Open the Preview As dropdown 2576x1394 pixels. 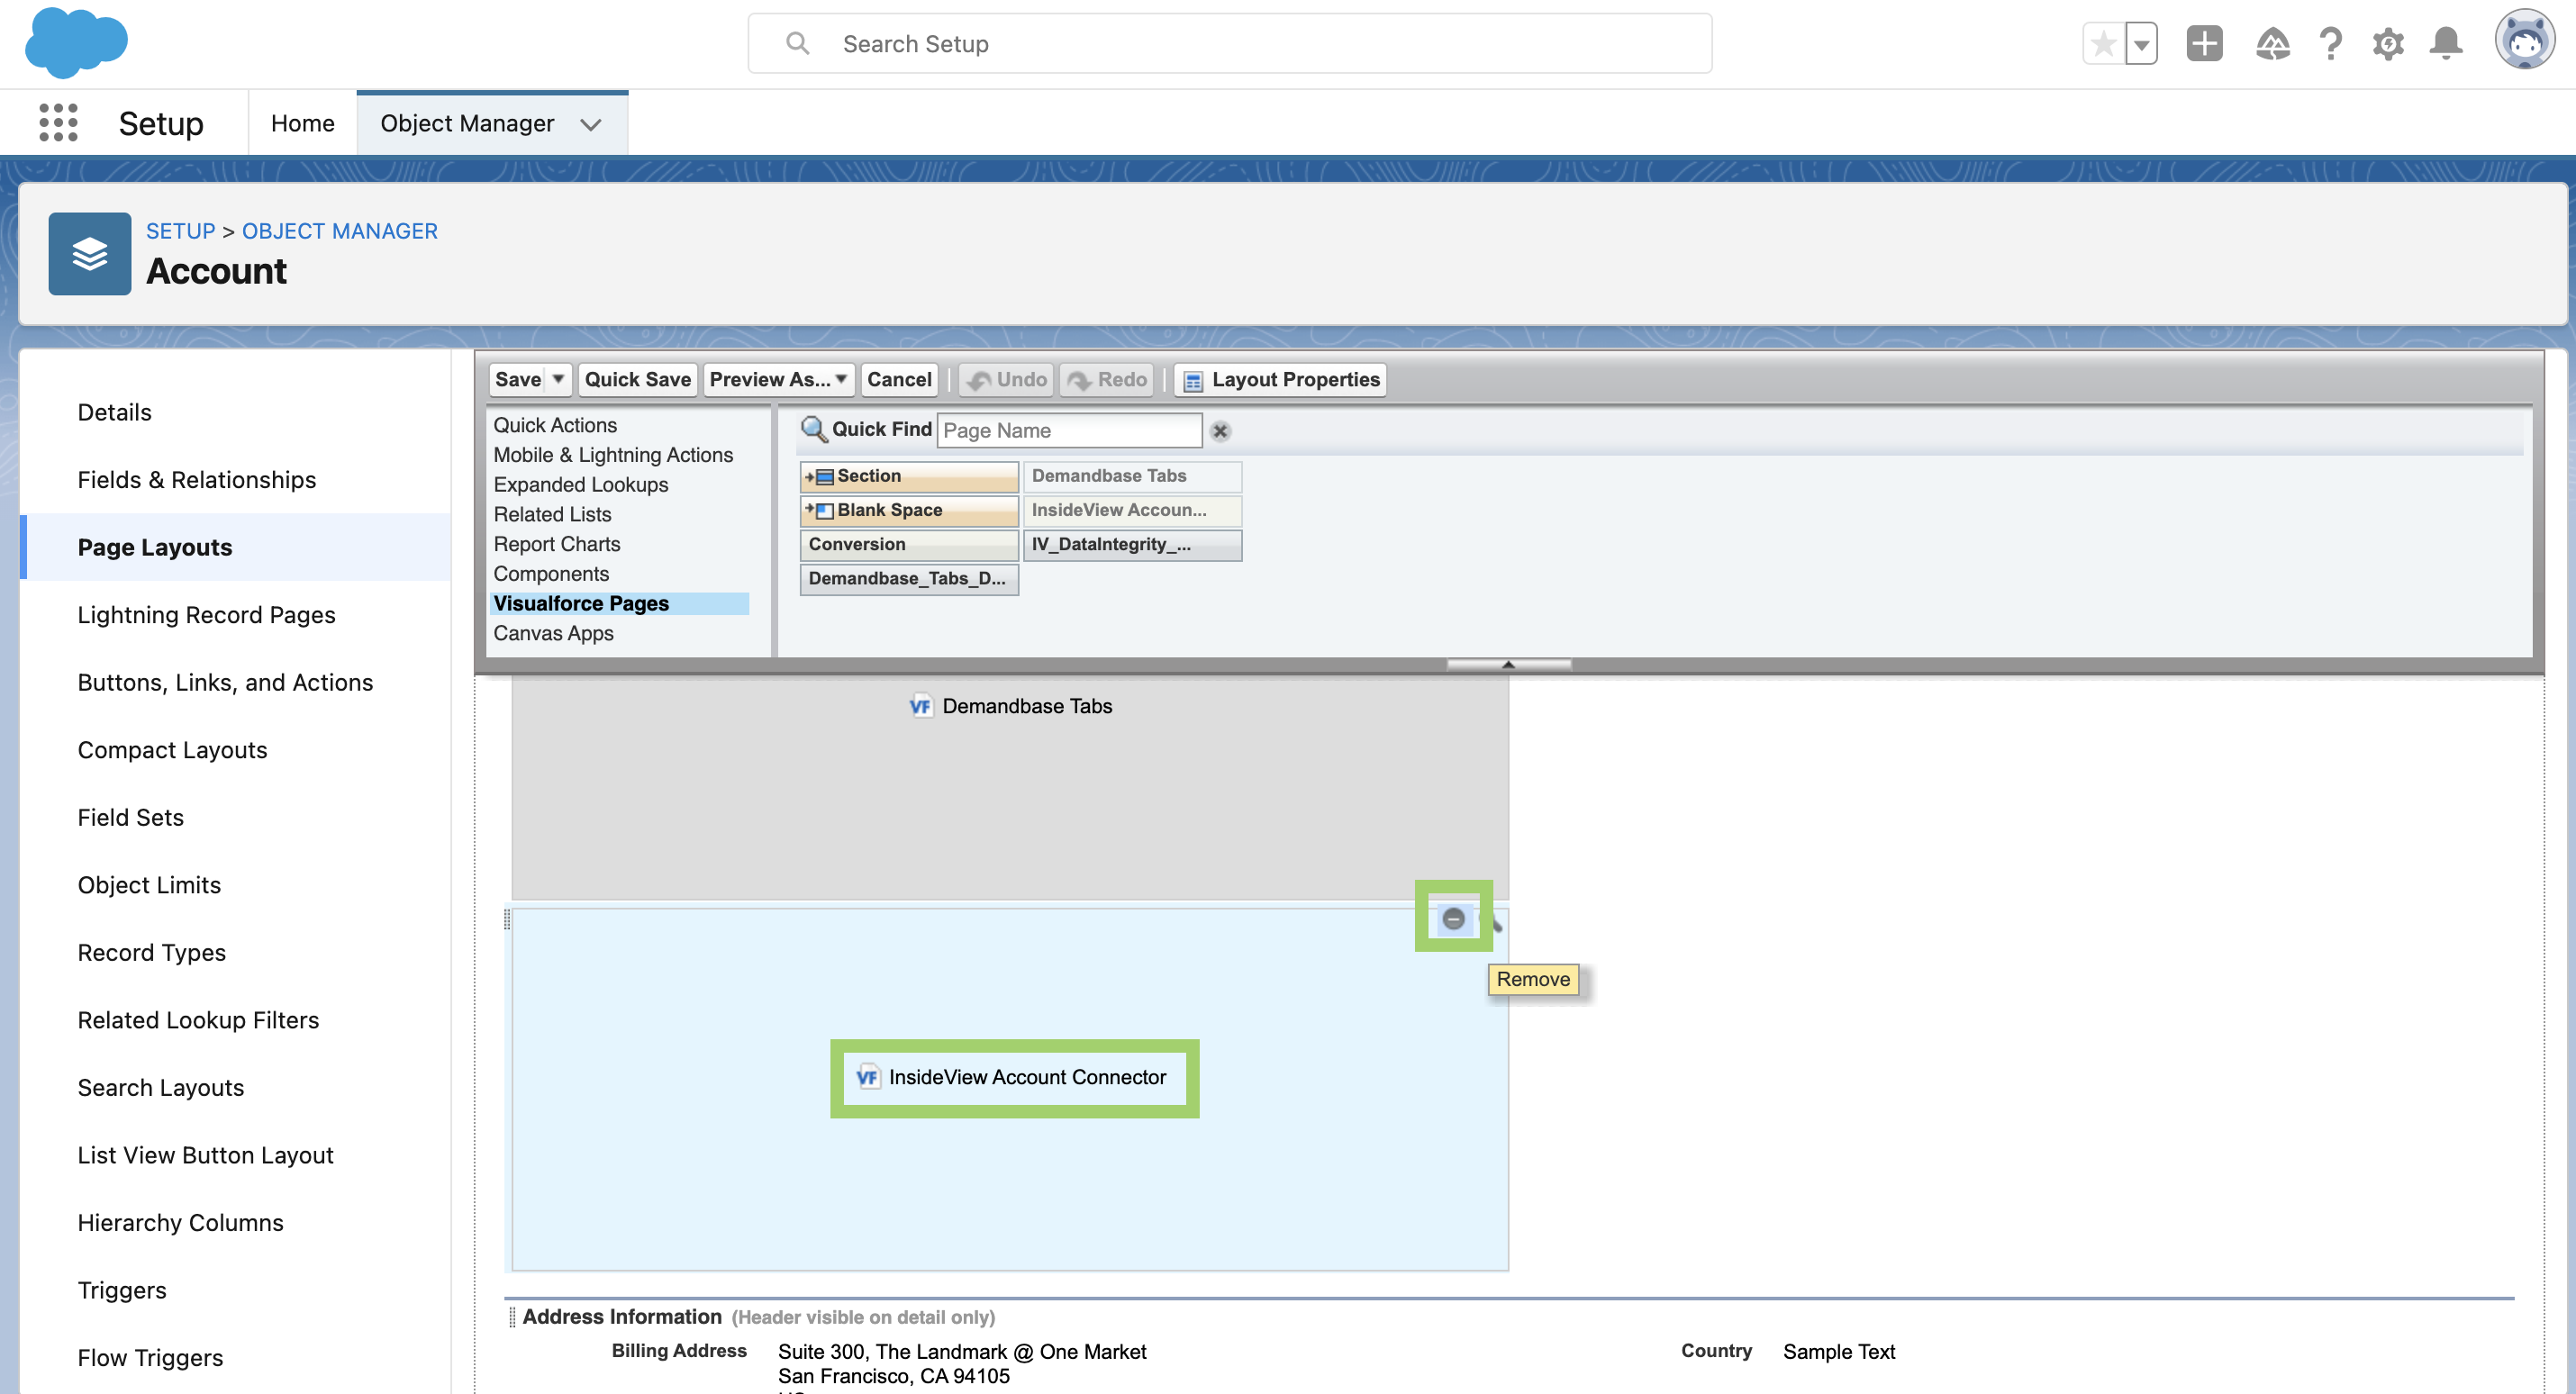point(778,379)
